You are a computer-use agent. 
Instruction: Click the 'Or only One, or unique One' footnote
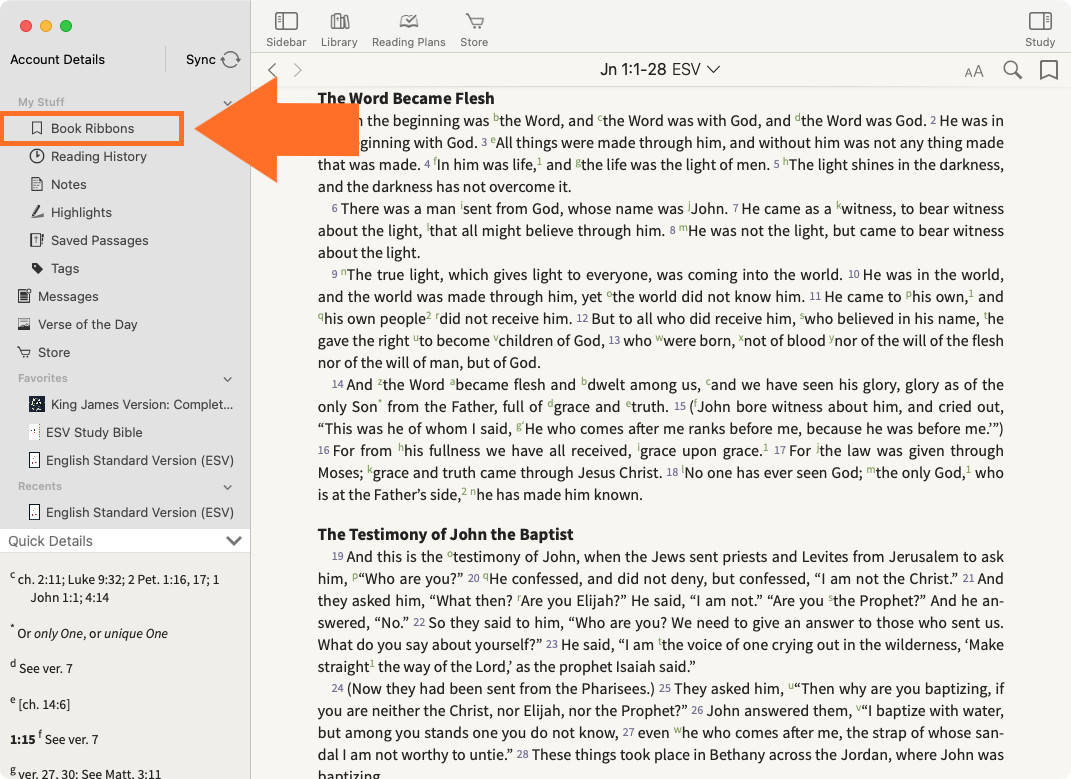click(89, 633)
